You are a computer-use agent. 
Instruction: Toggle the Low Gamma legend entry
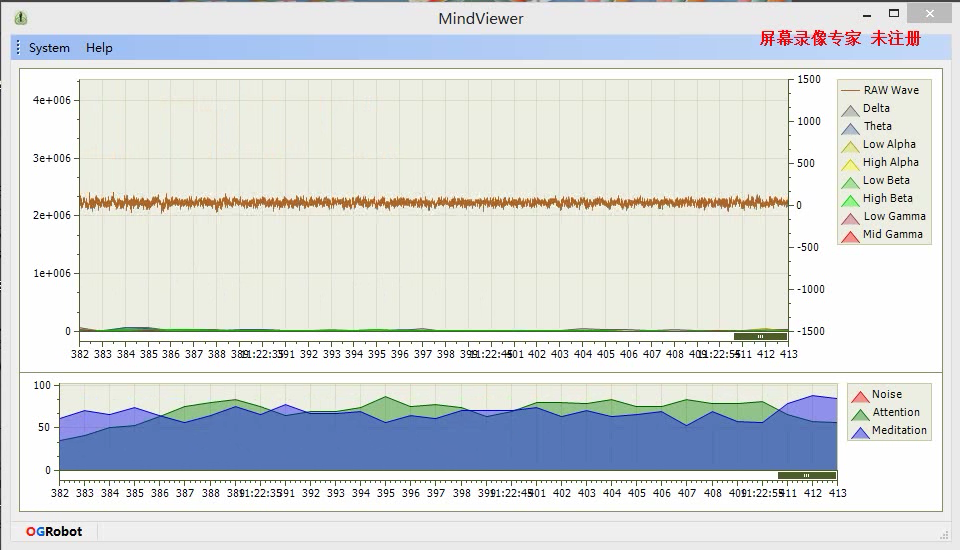(x=883, y=216)
